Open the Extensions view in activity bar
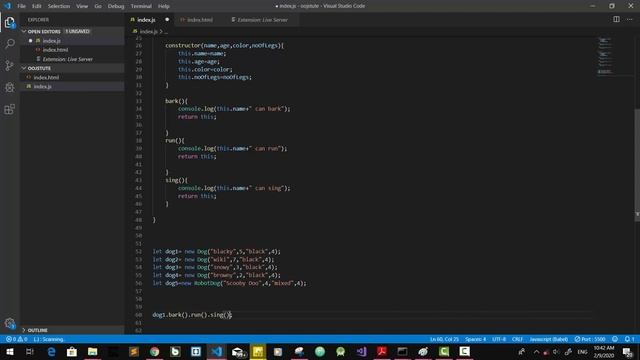Viewport: 640px width, 360px height. [x=9, y=109]
